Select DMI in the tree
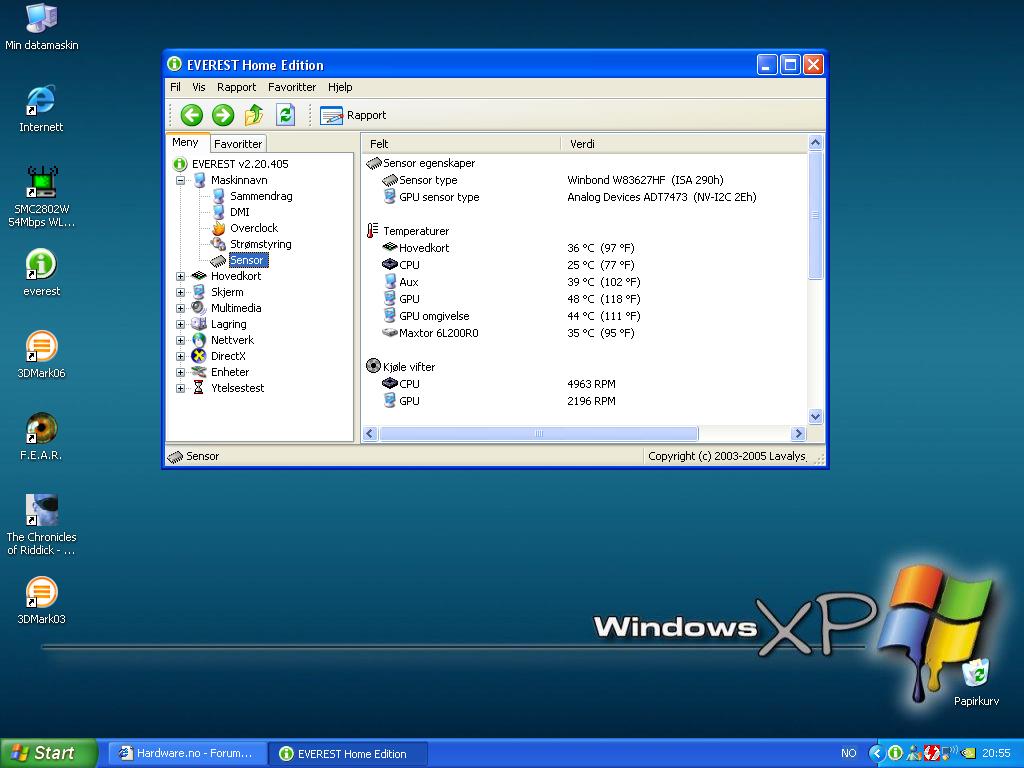Image resolution: width=1024 pixels, height=768 pixels. 240,212
